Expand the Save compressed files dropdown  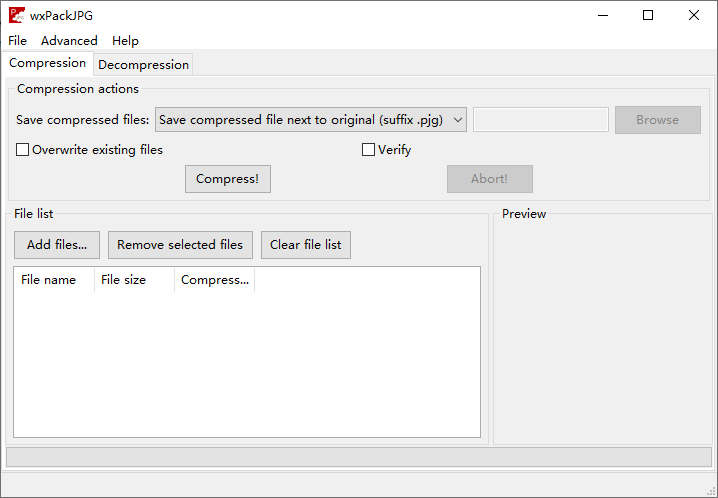310,120
